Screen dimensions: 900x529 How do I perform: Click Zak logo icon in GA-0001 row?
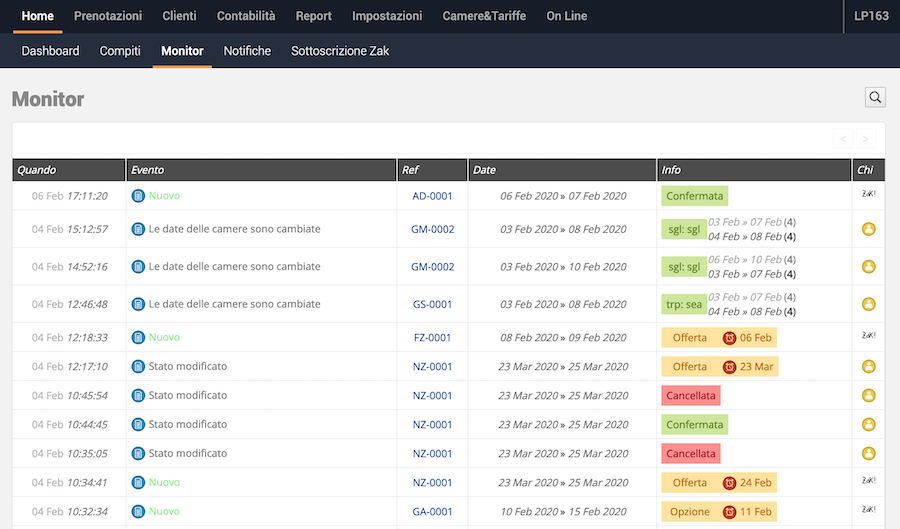point(868,509)
